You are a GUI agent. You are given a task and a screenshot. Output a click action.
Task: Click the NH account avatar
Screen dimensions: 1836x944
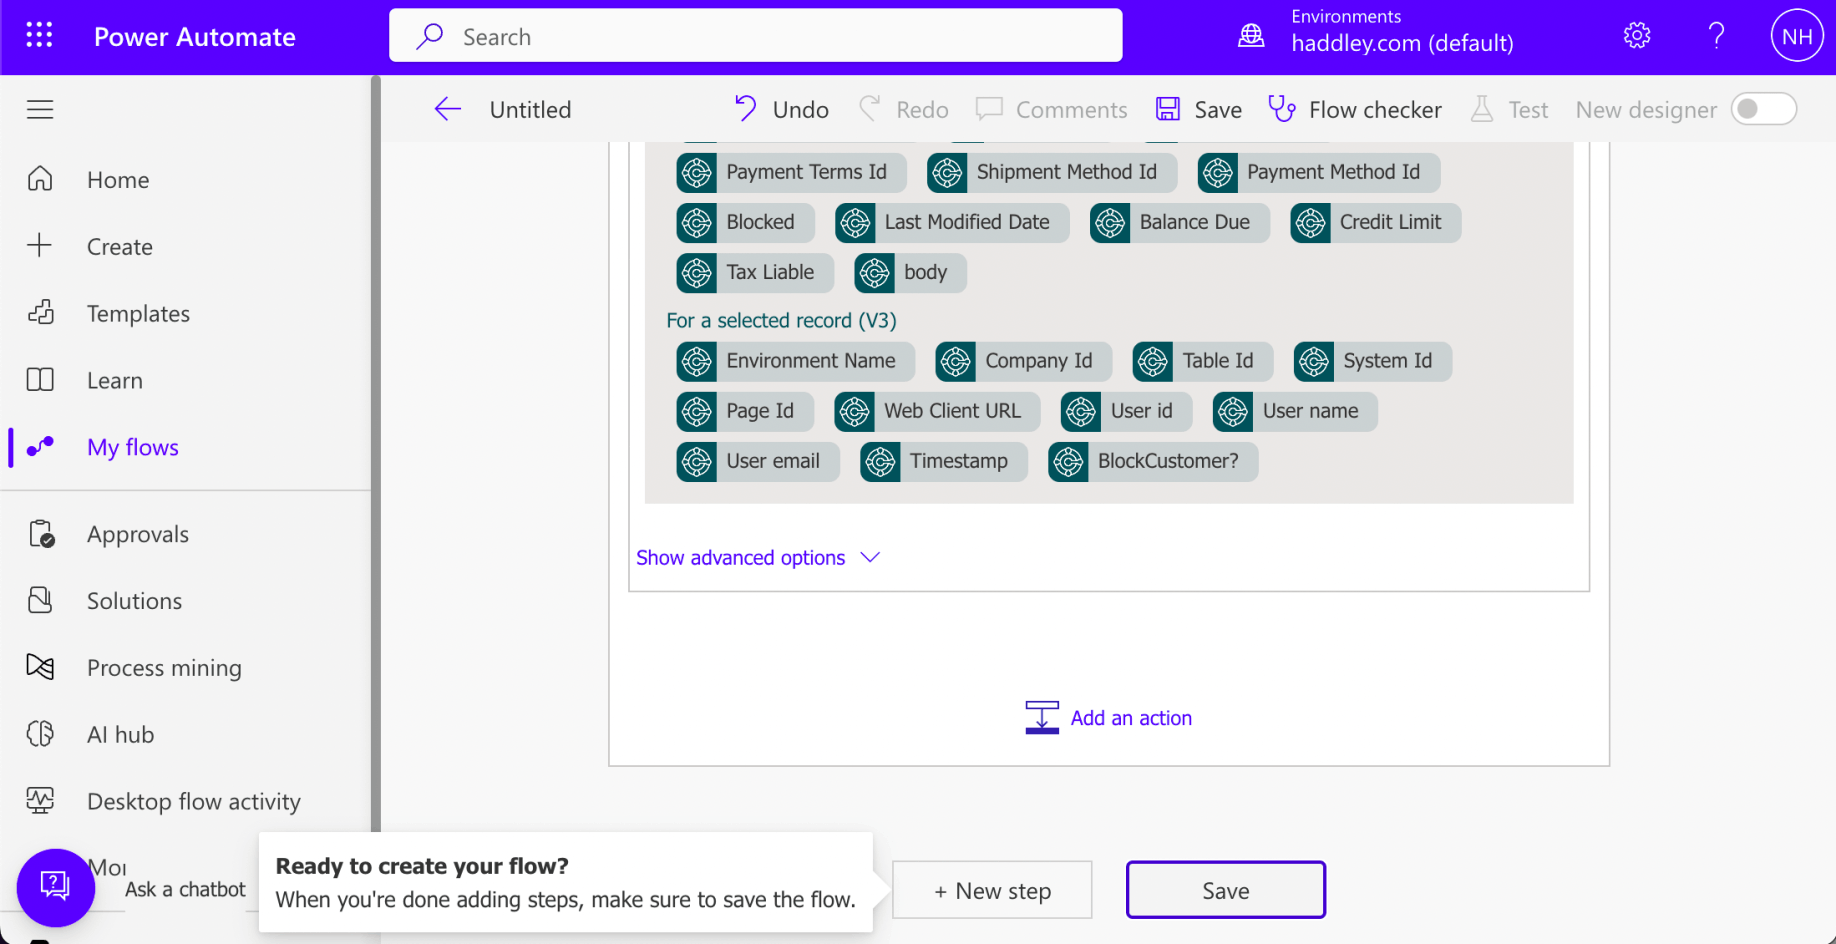click(1797, 37)
